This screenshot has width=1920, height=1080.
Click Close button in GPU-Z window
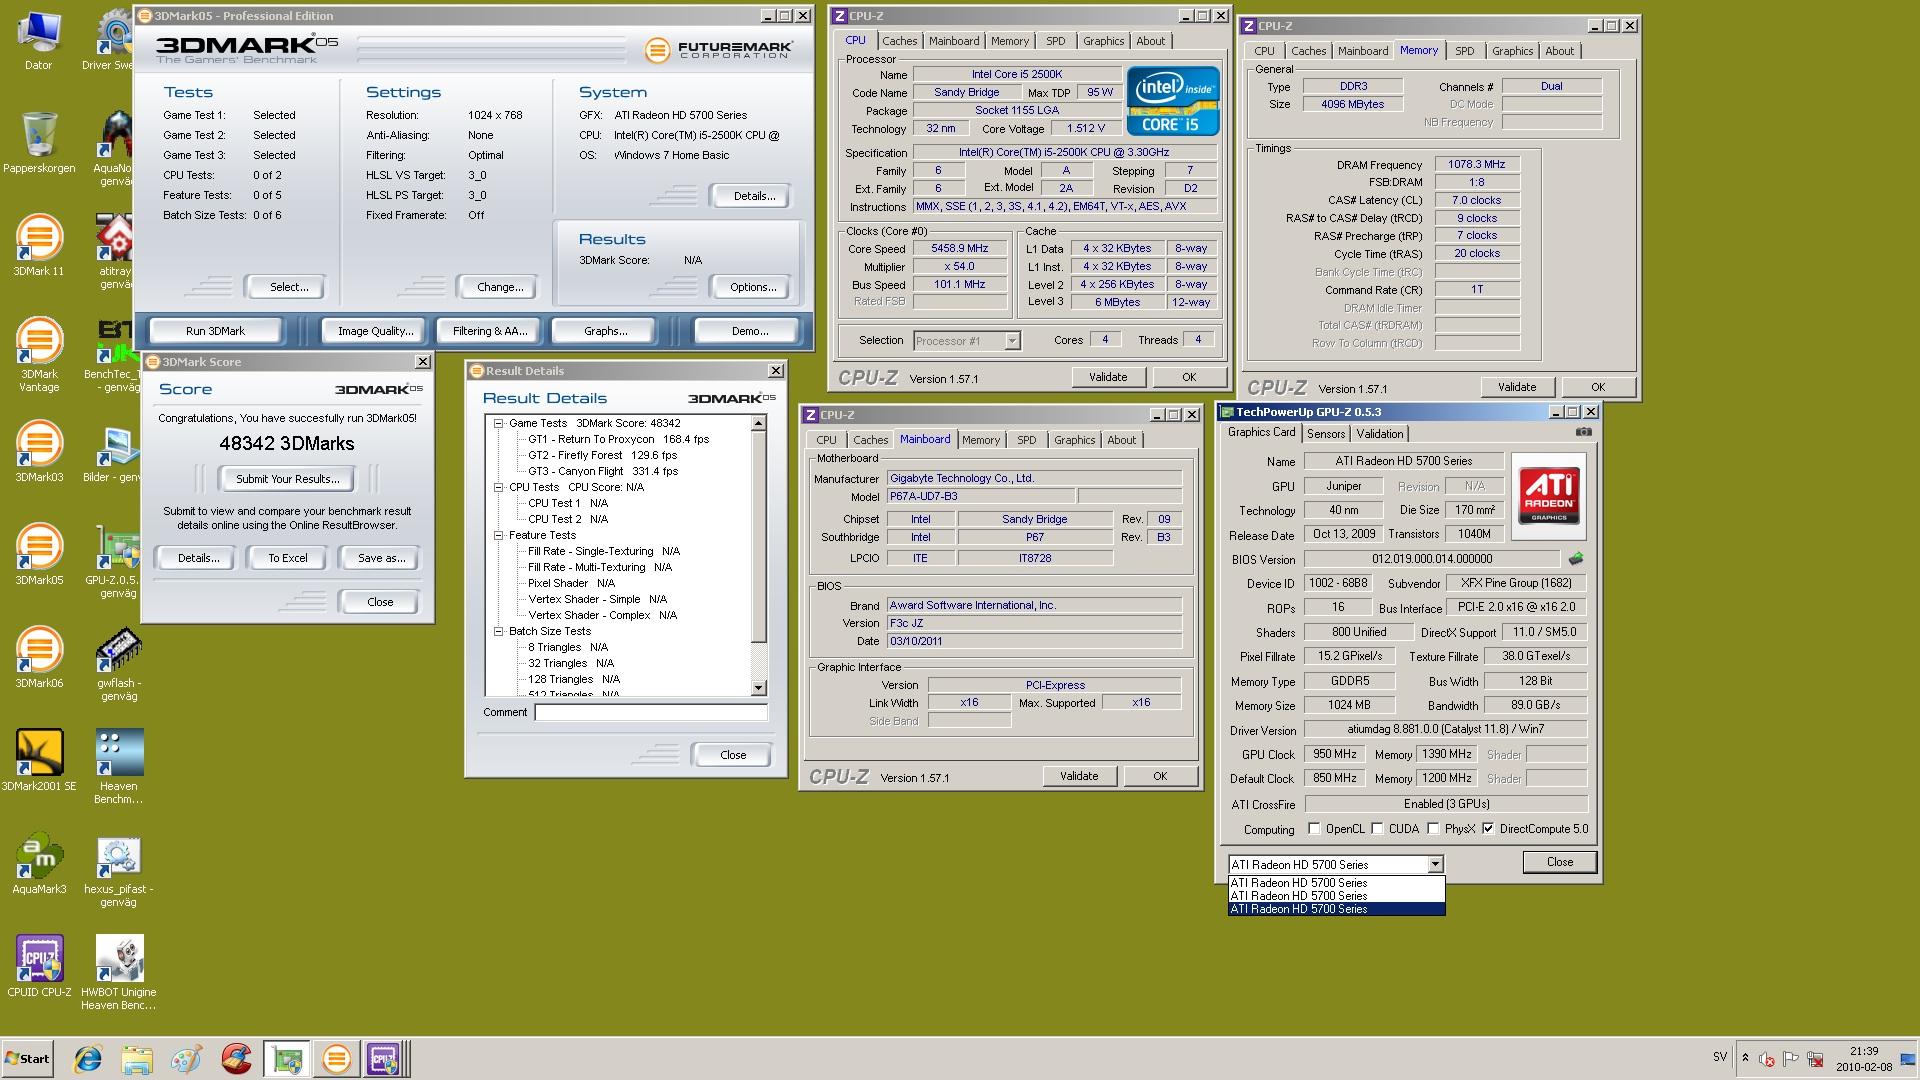tap(1559, 862)
